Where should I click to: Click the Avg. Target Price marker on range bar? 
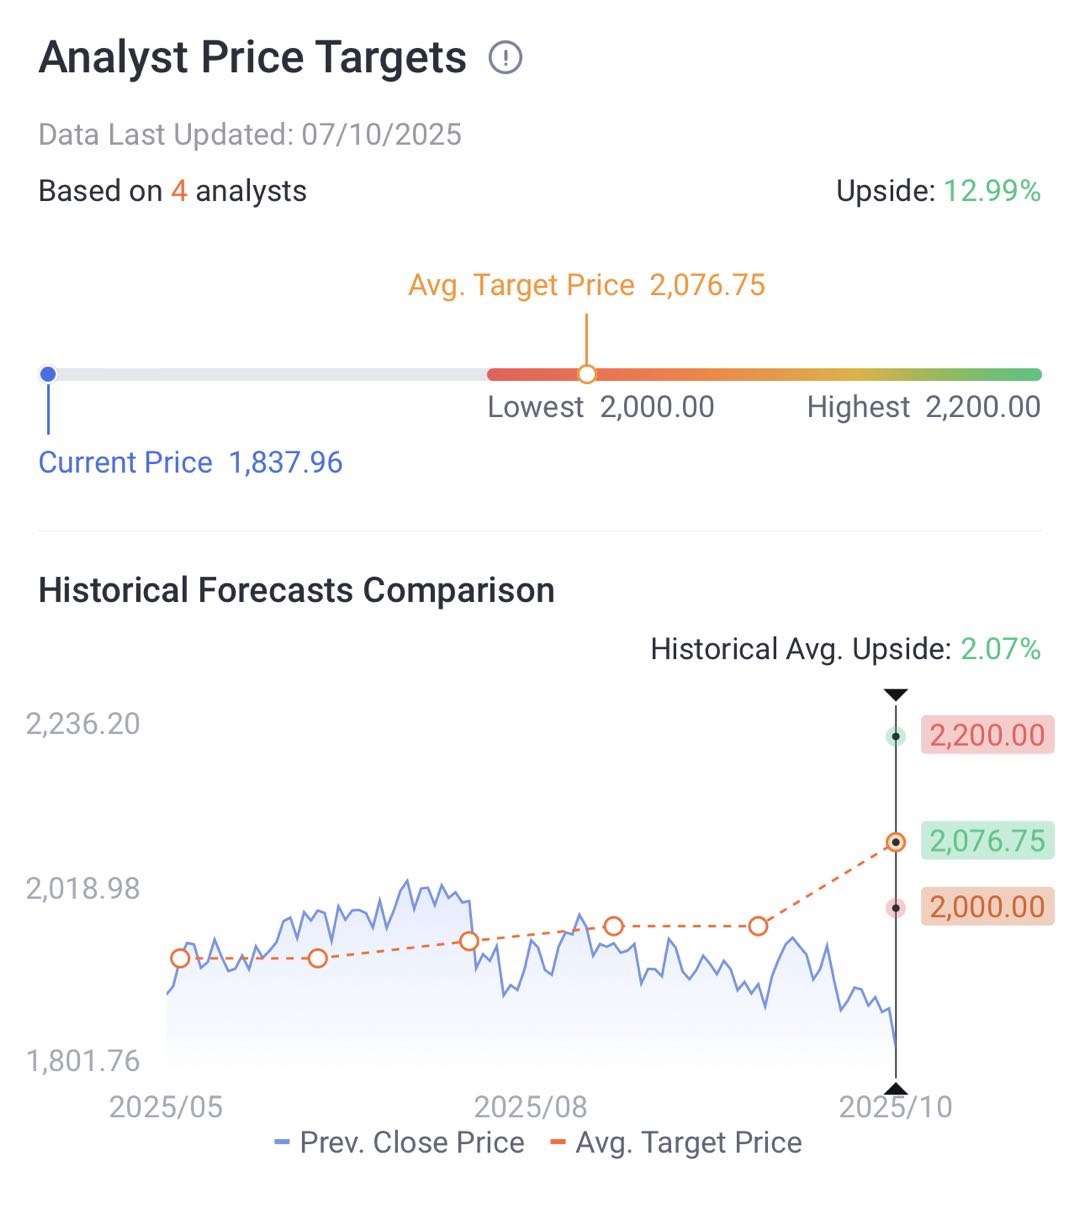587,374
